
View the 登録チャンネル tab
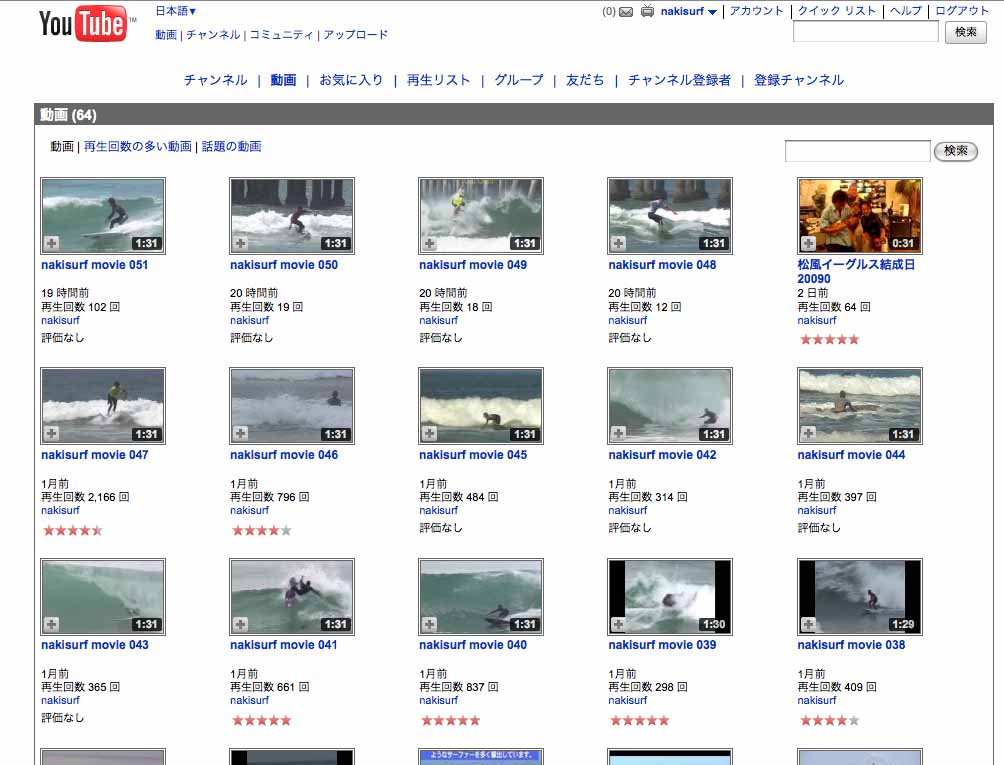798,80
